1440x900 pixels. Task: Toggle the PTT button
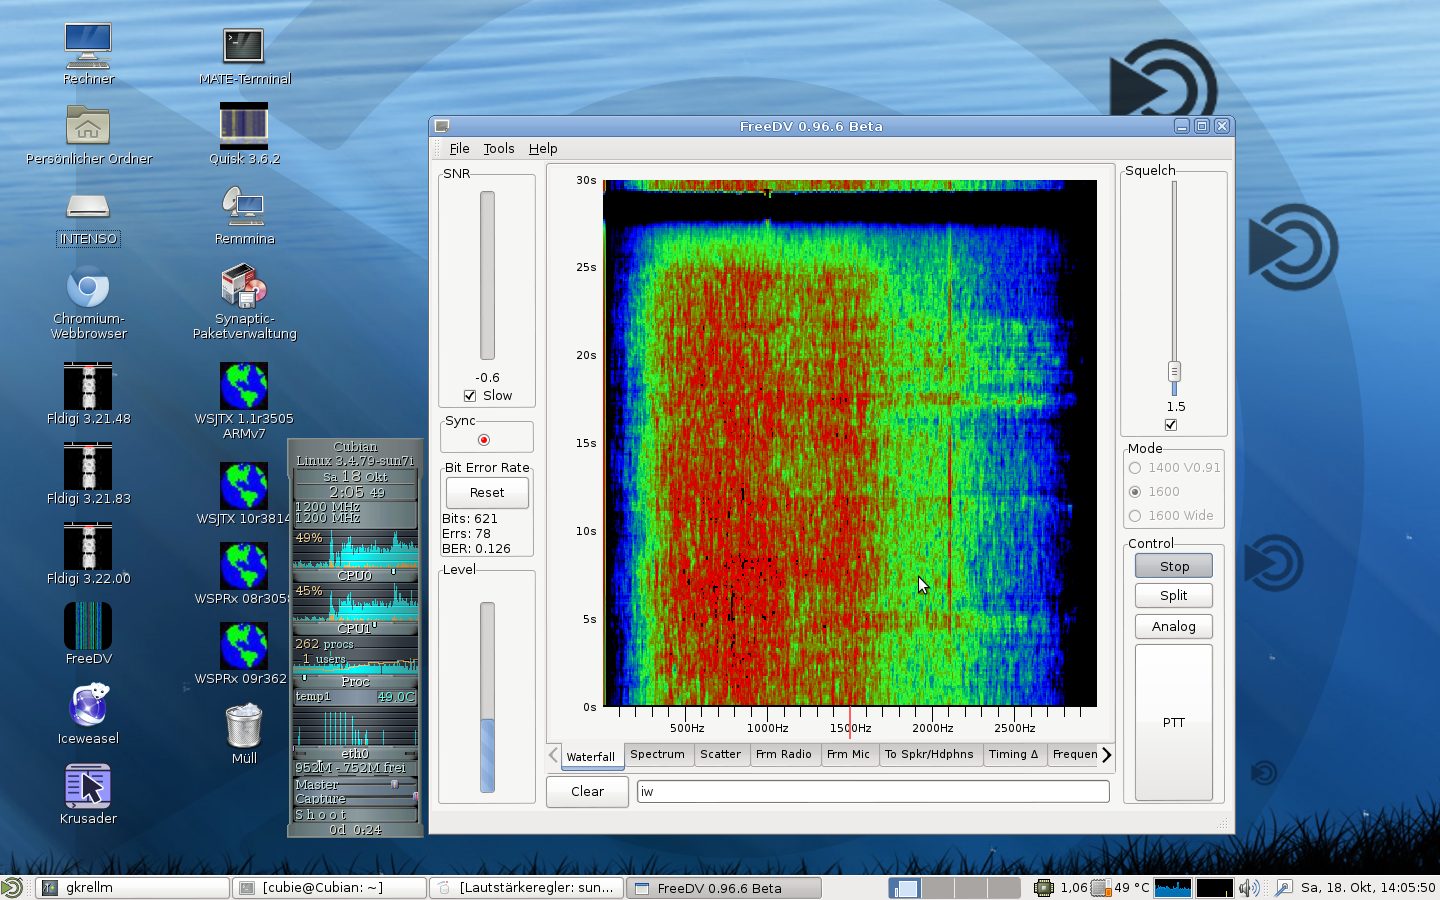pos(1173,722)
